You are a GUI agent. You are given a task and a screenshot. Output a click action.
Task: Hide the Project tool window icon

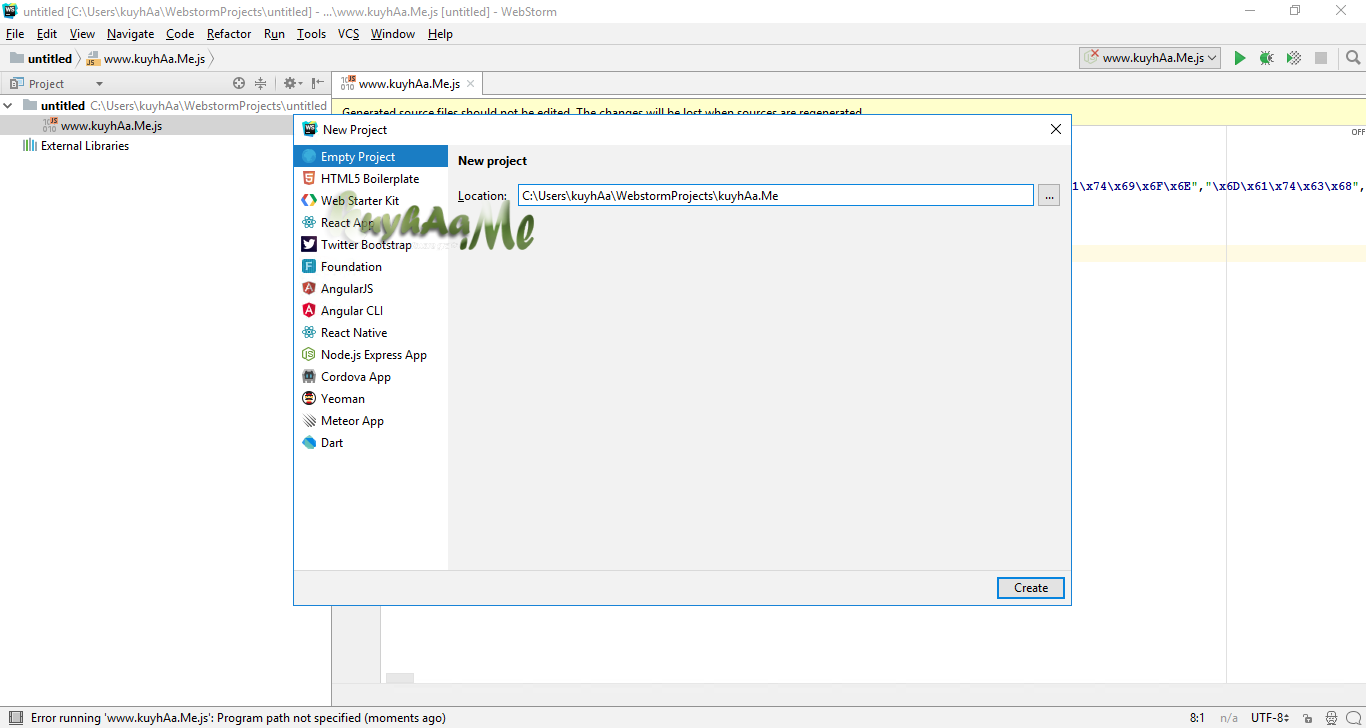317,84
